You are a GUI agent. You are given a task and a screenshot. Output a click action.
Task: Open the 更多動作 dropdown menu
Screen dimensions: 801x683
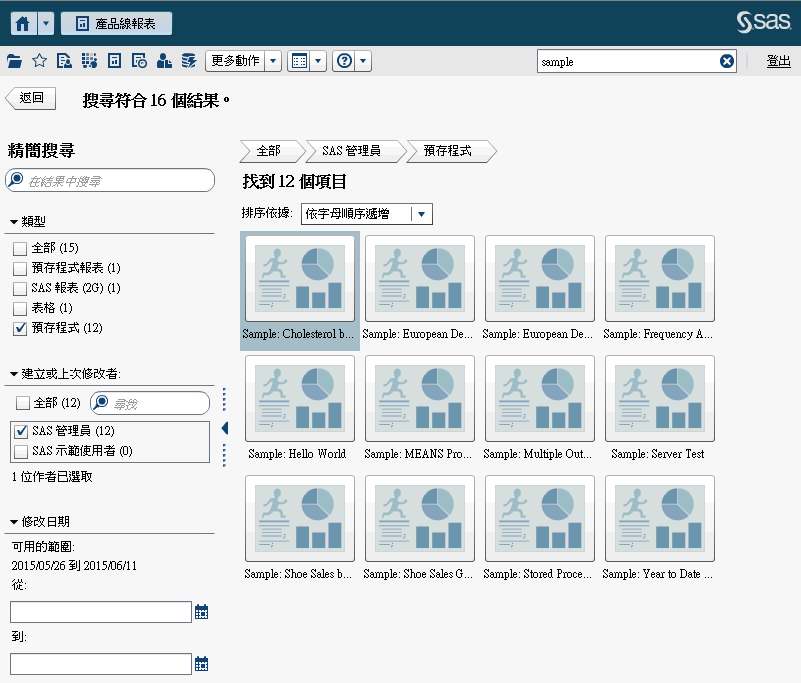[x=237, y=60]
